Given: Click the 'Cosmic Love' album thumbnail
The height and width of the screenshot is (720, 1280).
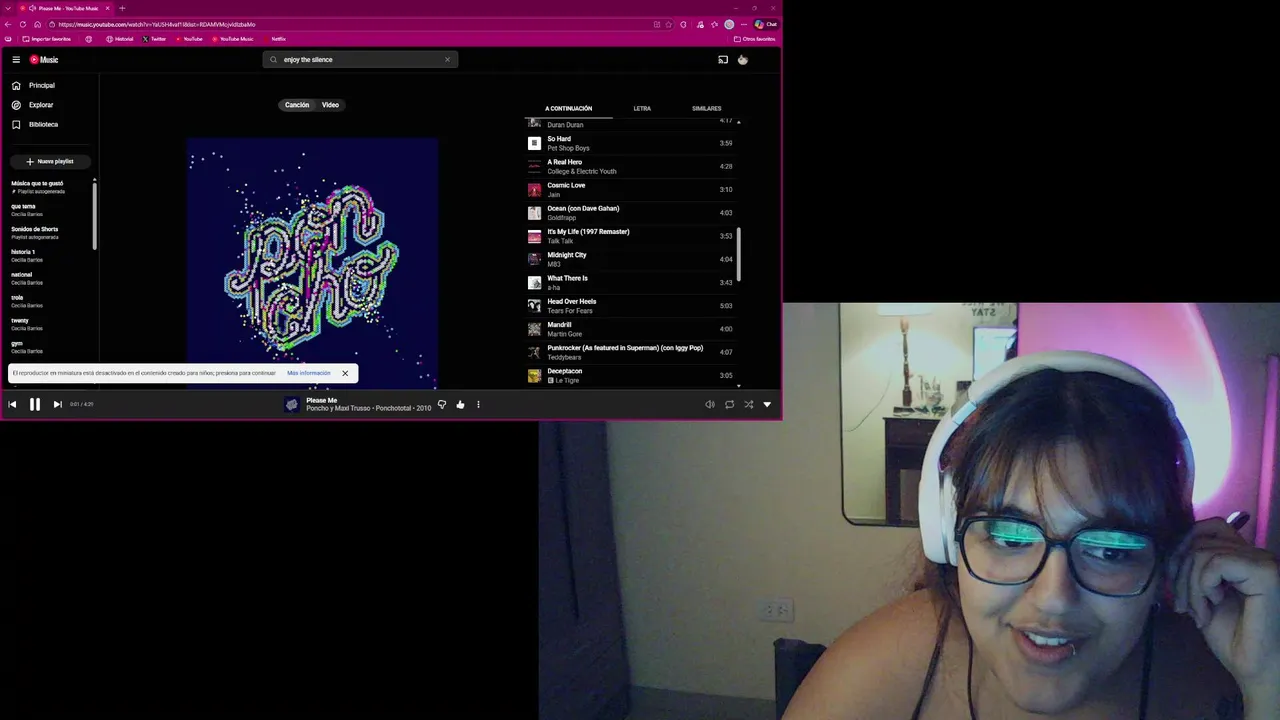Looking at the screenshot, I should (534, 190).
